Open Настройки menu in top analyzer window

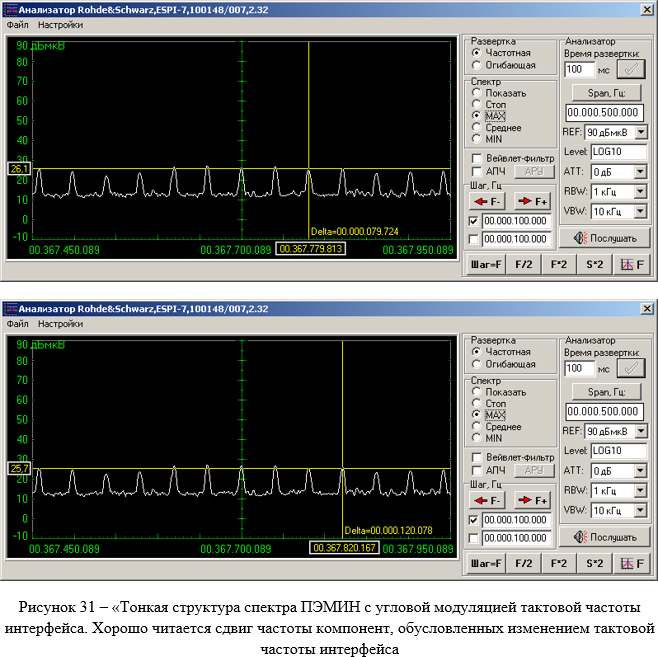[x=60, y=25]
